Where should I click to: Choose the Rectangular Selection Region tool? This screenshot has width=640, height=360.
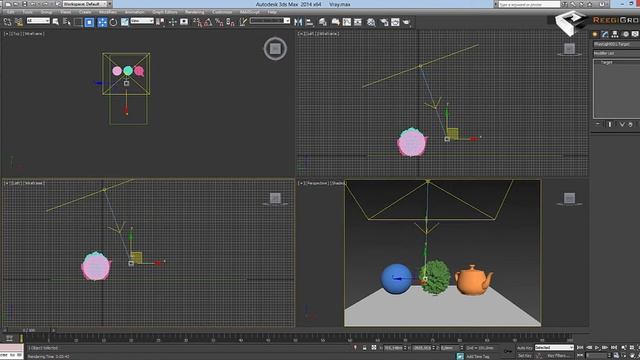(x=78, y=22)
